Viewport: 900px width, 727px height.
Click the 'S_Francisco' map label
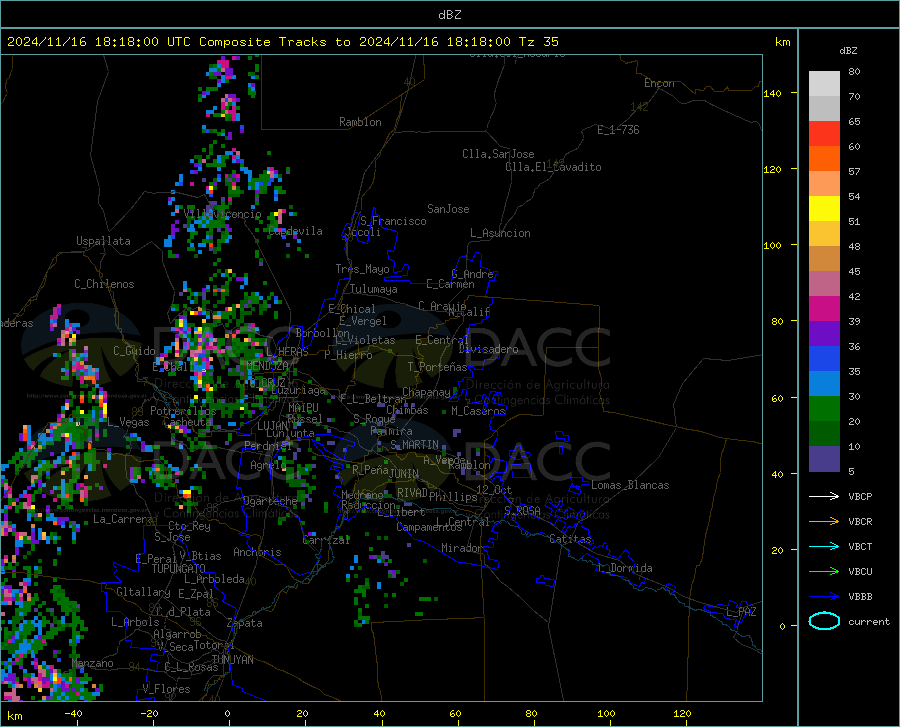click(x=393, y=221)
